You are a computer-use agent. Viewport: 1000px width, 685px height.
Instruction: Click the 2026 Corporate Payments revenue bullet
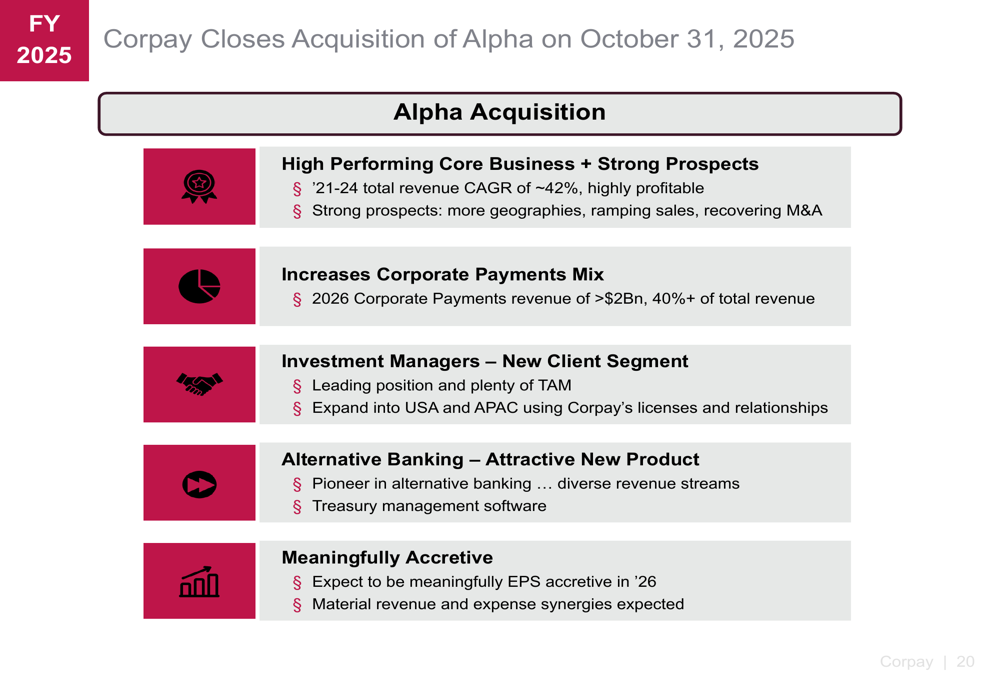click(x=563, y=299)
